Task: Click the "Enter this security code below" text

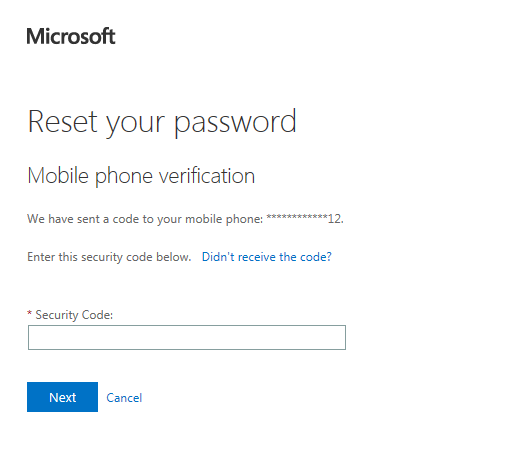Action: pos(109,257)
